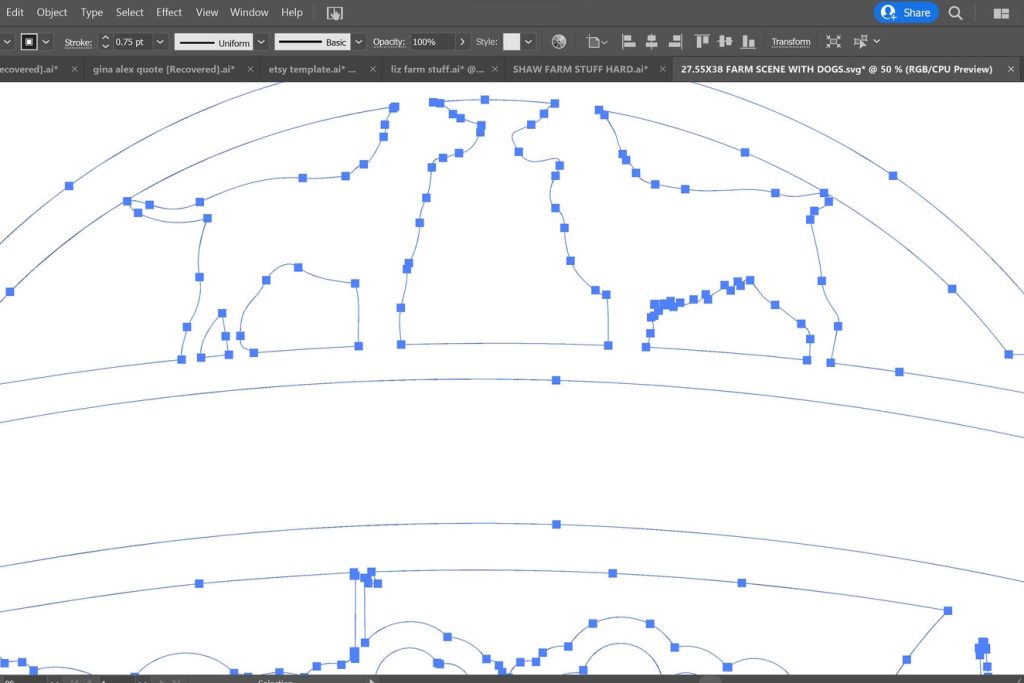The image size is (1024, 683).
Task: Open the Effect menu
Action: point(169,12)
